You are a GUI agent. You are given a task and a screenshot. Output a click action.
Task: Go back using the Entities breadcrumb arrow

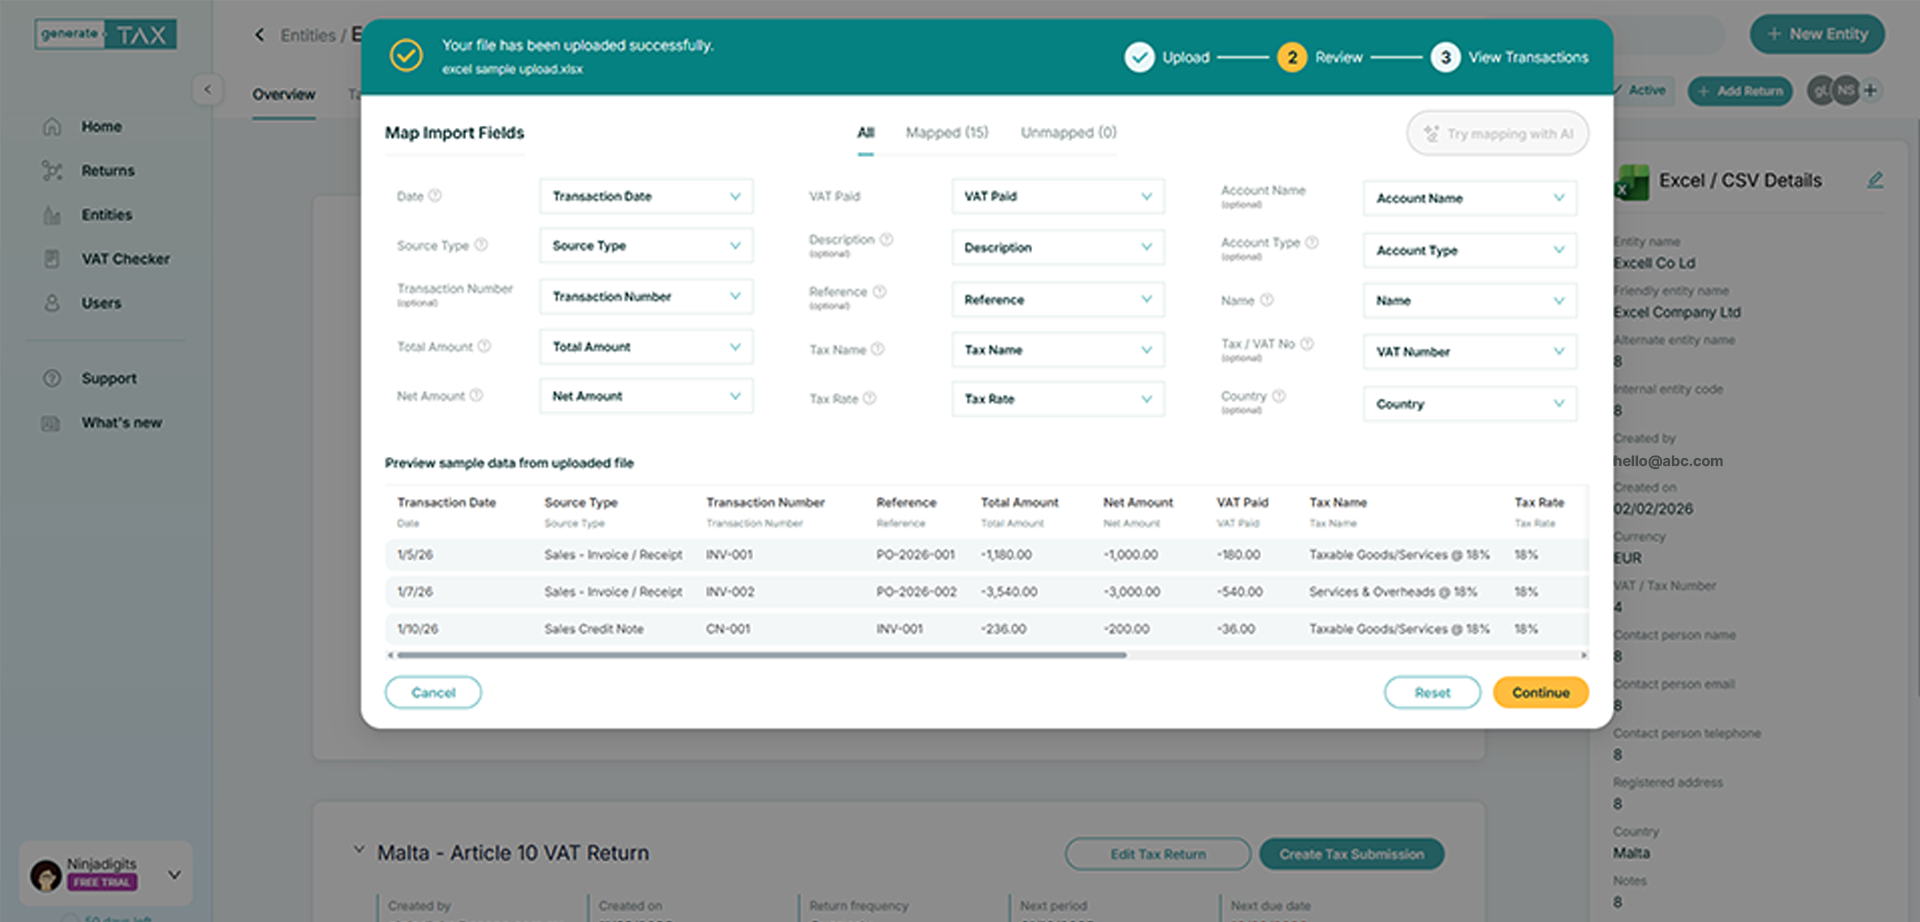click(x=260, y=35)
